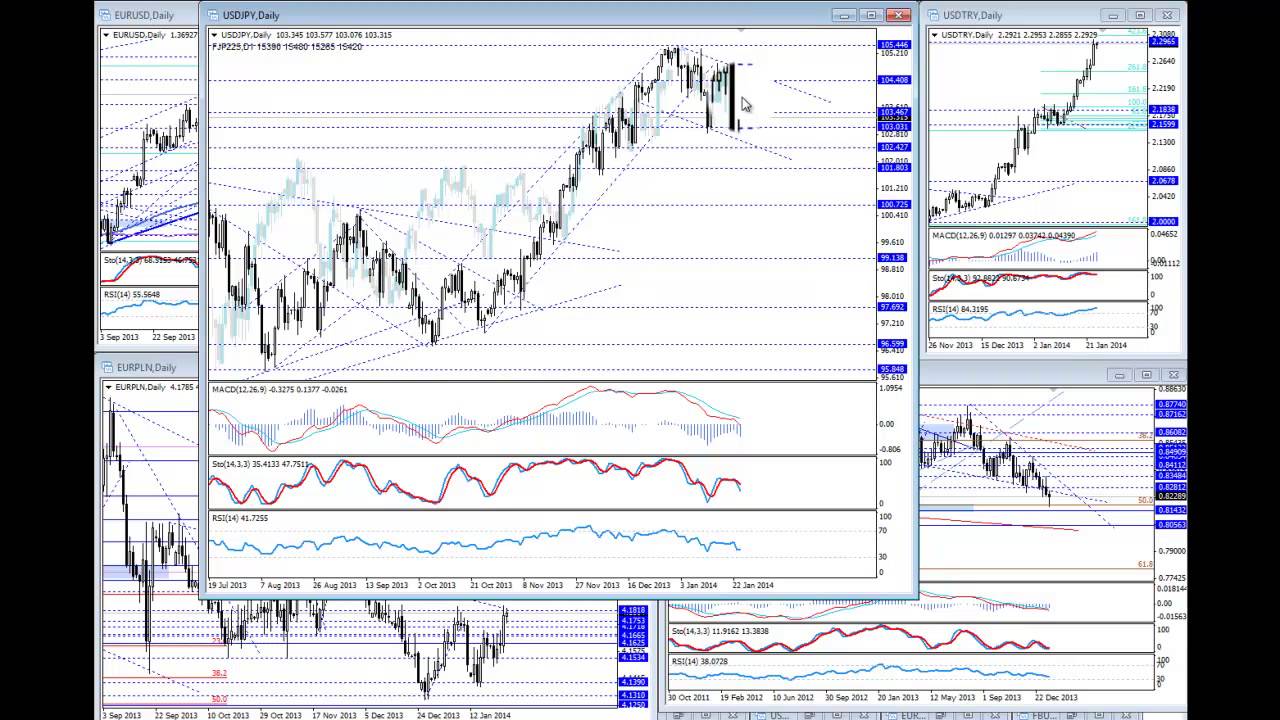Click the 0.87740 price level label
This screenshot has width=1280, height=720.
click(1171, 403)
